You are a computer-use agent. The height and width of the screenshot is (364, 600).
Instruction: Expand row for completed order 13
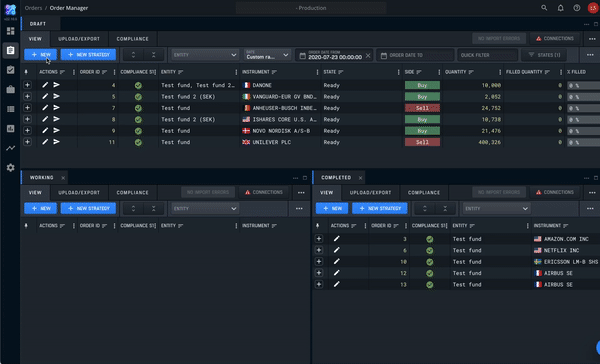[319, 284]
